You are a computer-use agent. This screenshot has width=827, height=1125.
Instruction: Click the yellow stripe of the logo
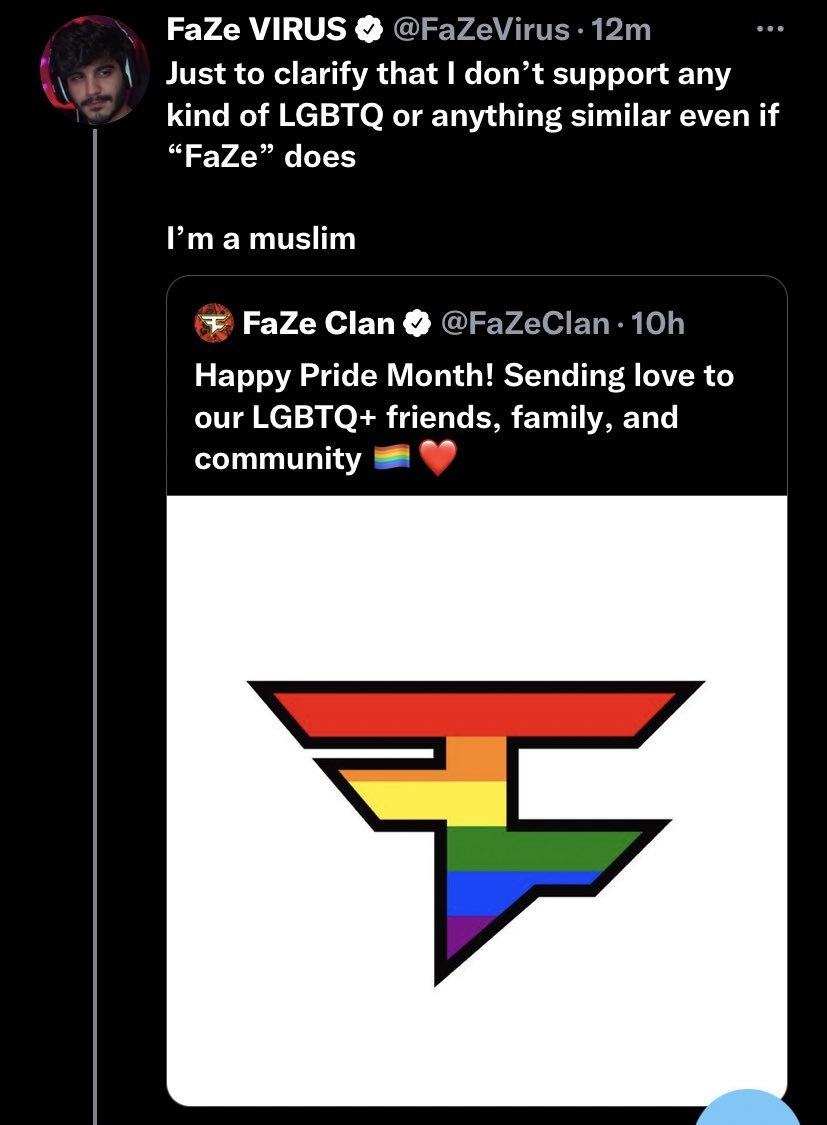click(x=423, y=804)
